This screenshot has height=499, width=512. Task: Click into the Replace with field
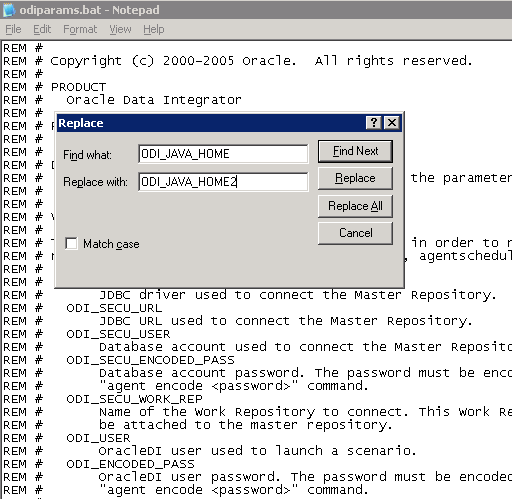[223, 182]
